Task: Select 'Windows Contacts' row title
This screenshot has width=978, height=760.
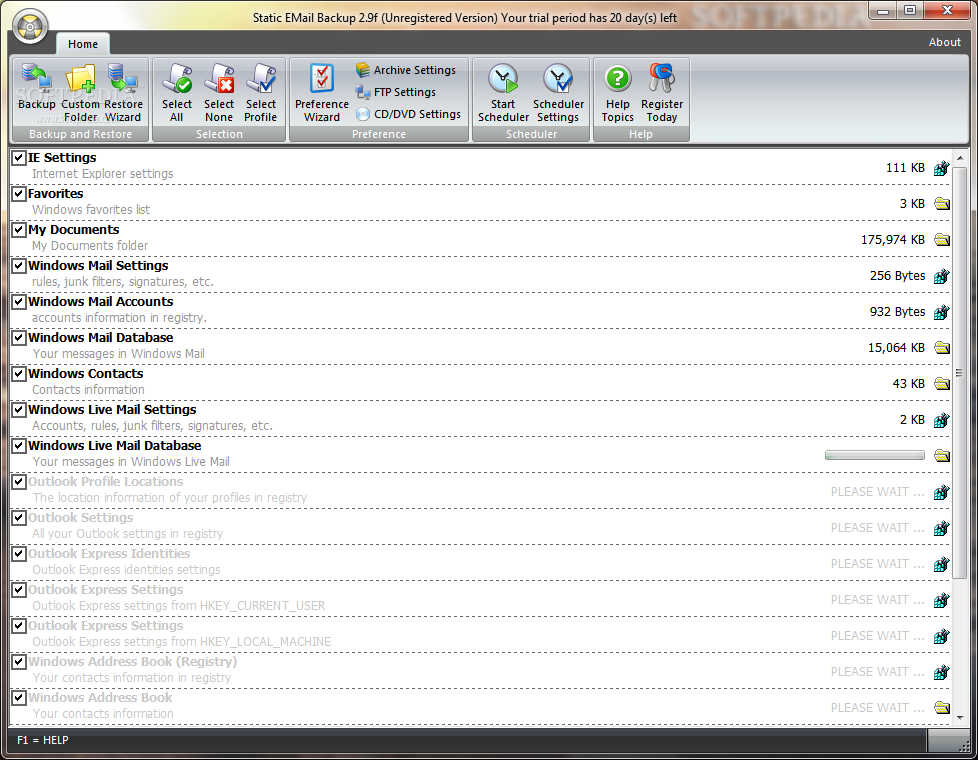Action: pyautogui.click(x=85, y=374)
